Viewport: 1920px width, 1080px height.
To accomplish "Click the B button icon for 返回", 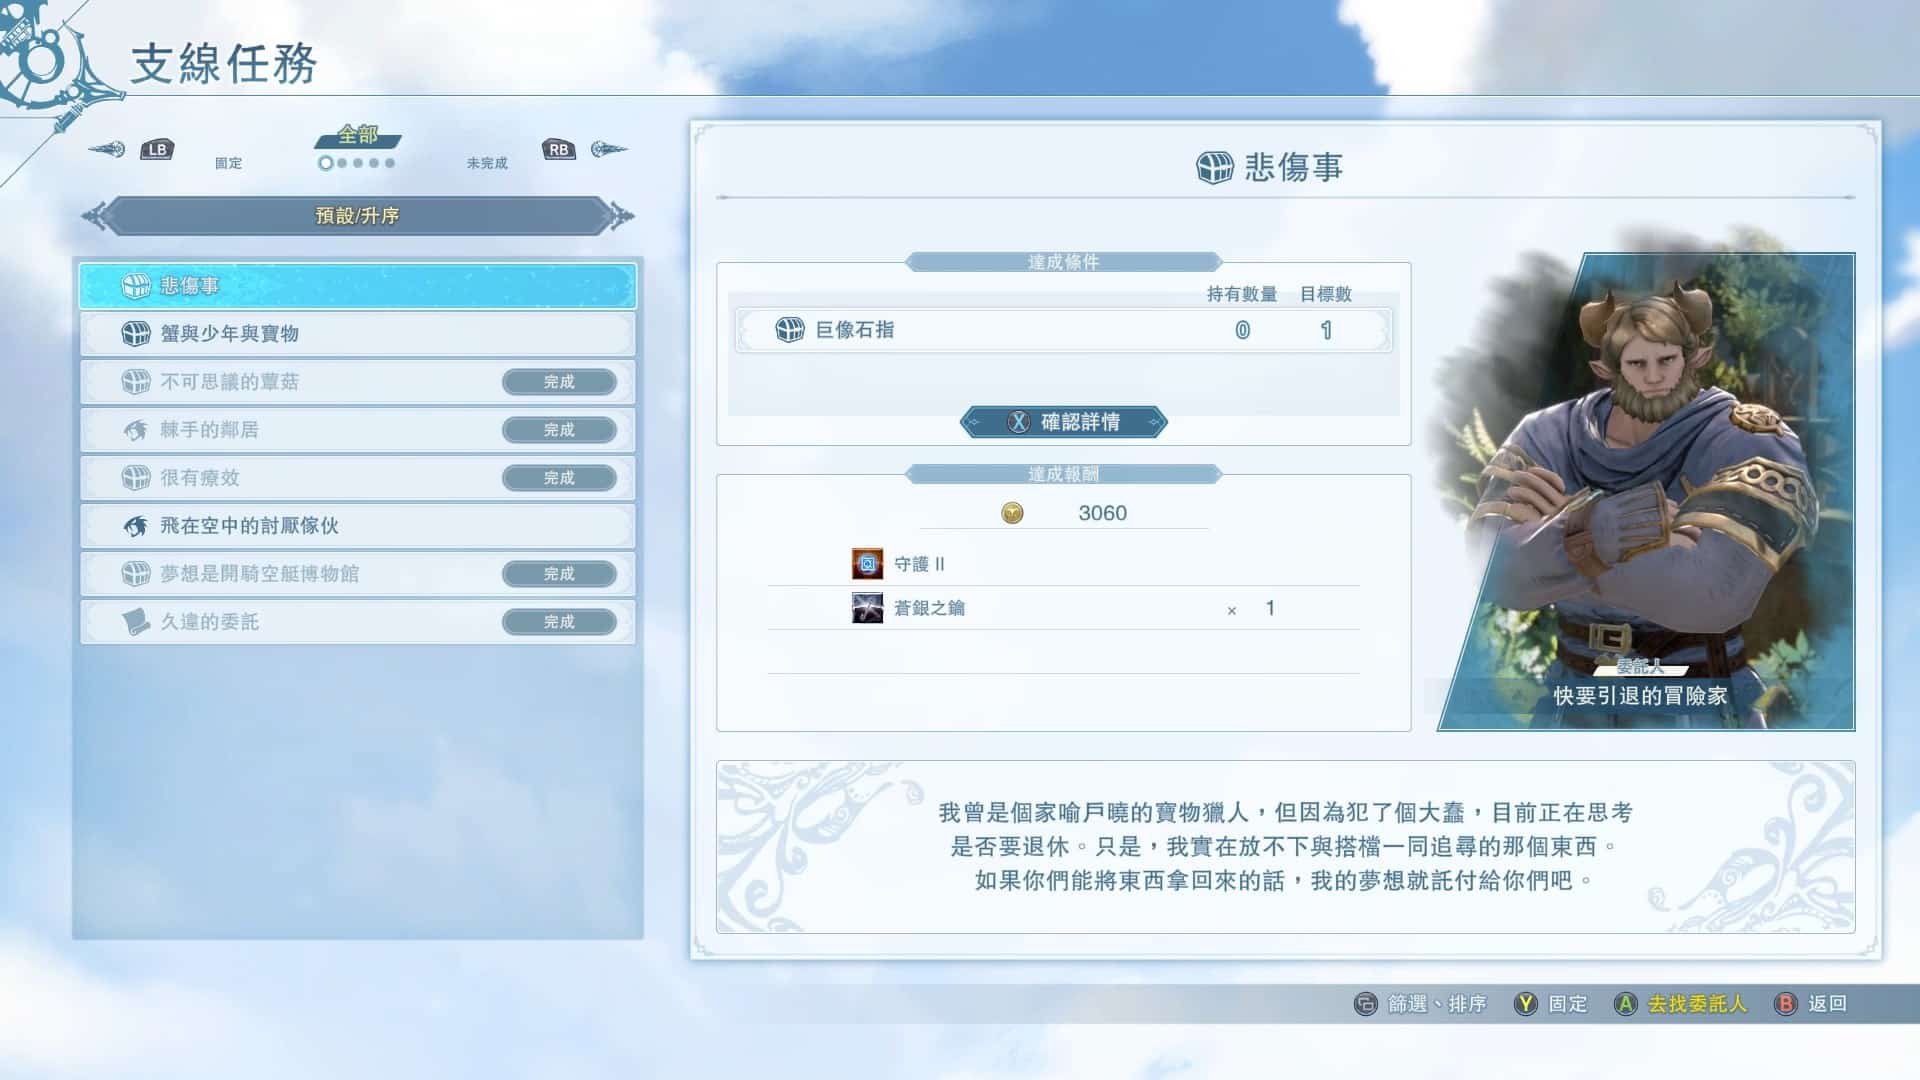I will click(x=1785, y=1004).
